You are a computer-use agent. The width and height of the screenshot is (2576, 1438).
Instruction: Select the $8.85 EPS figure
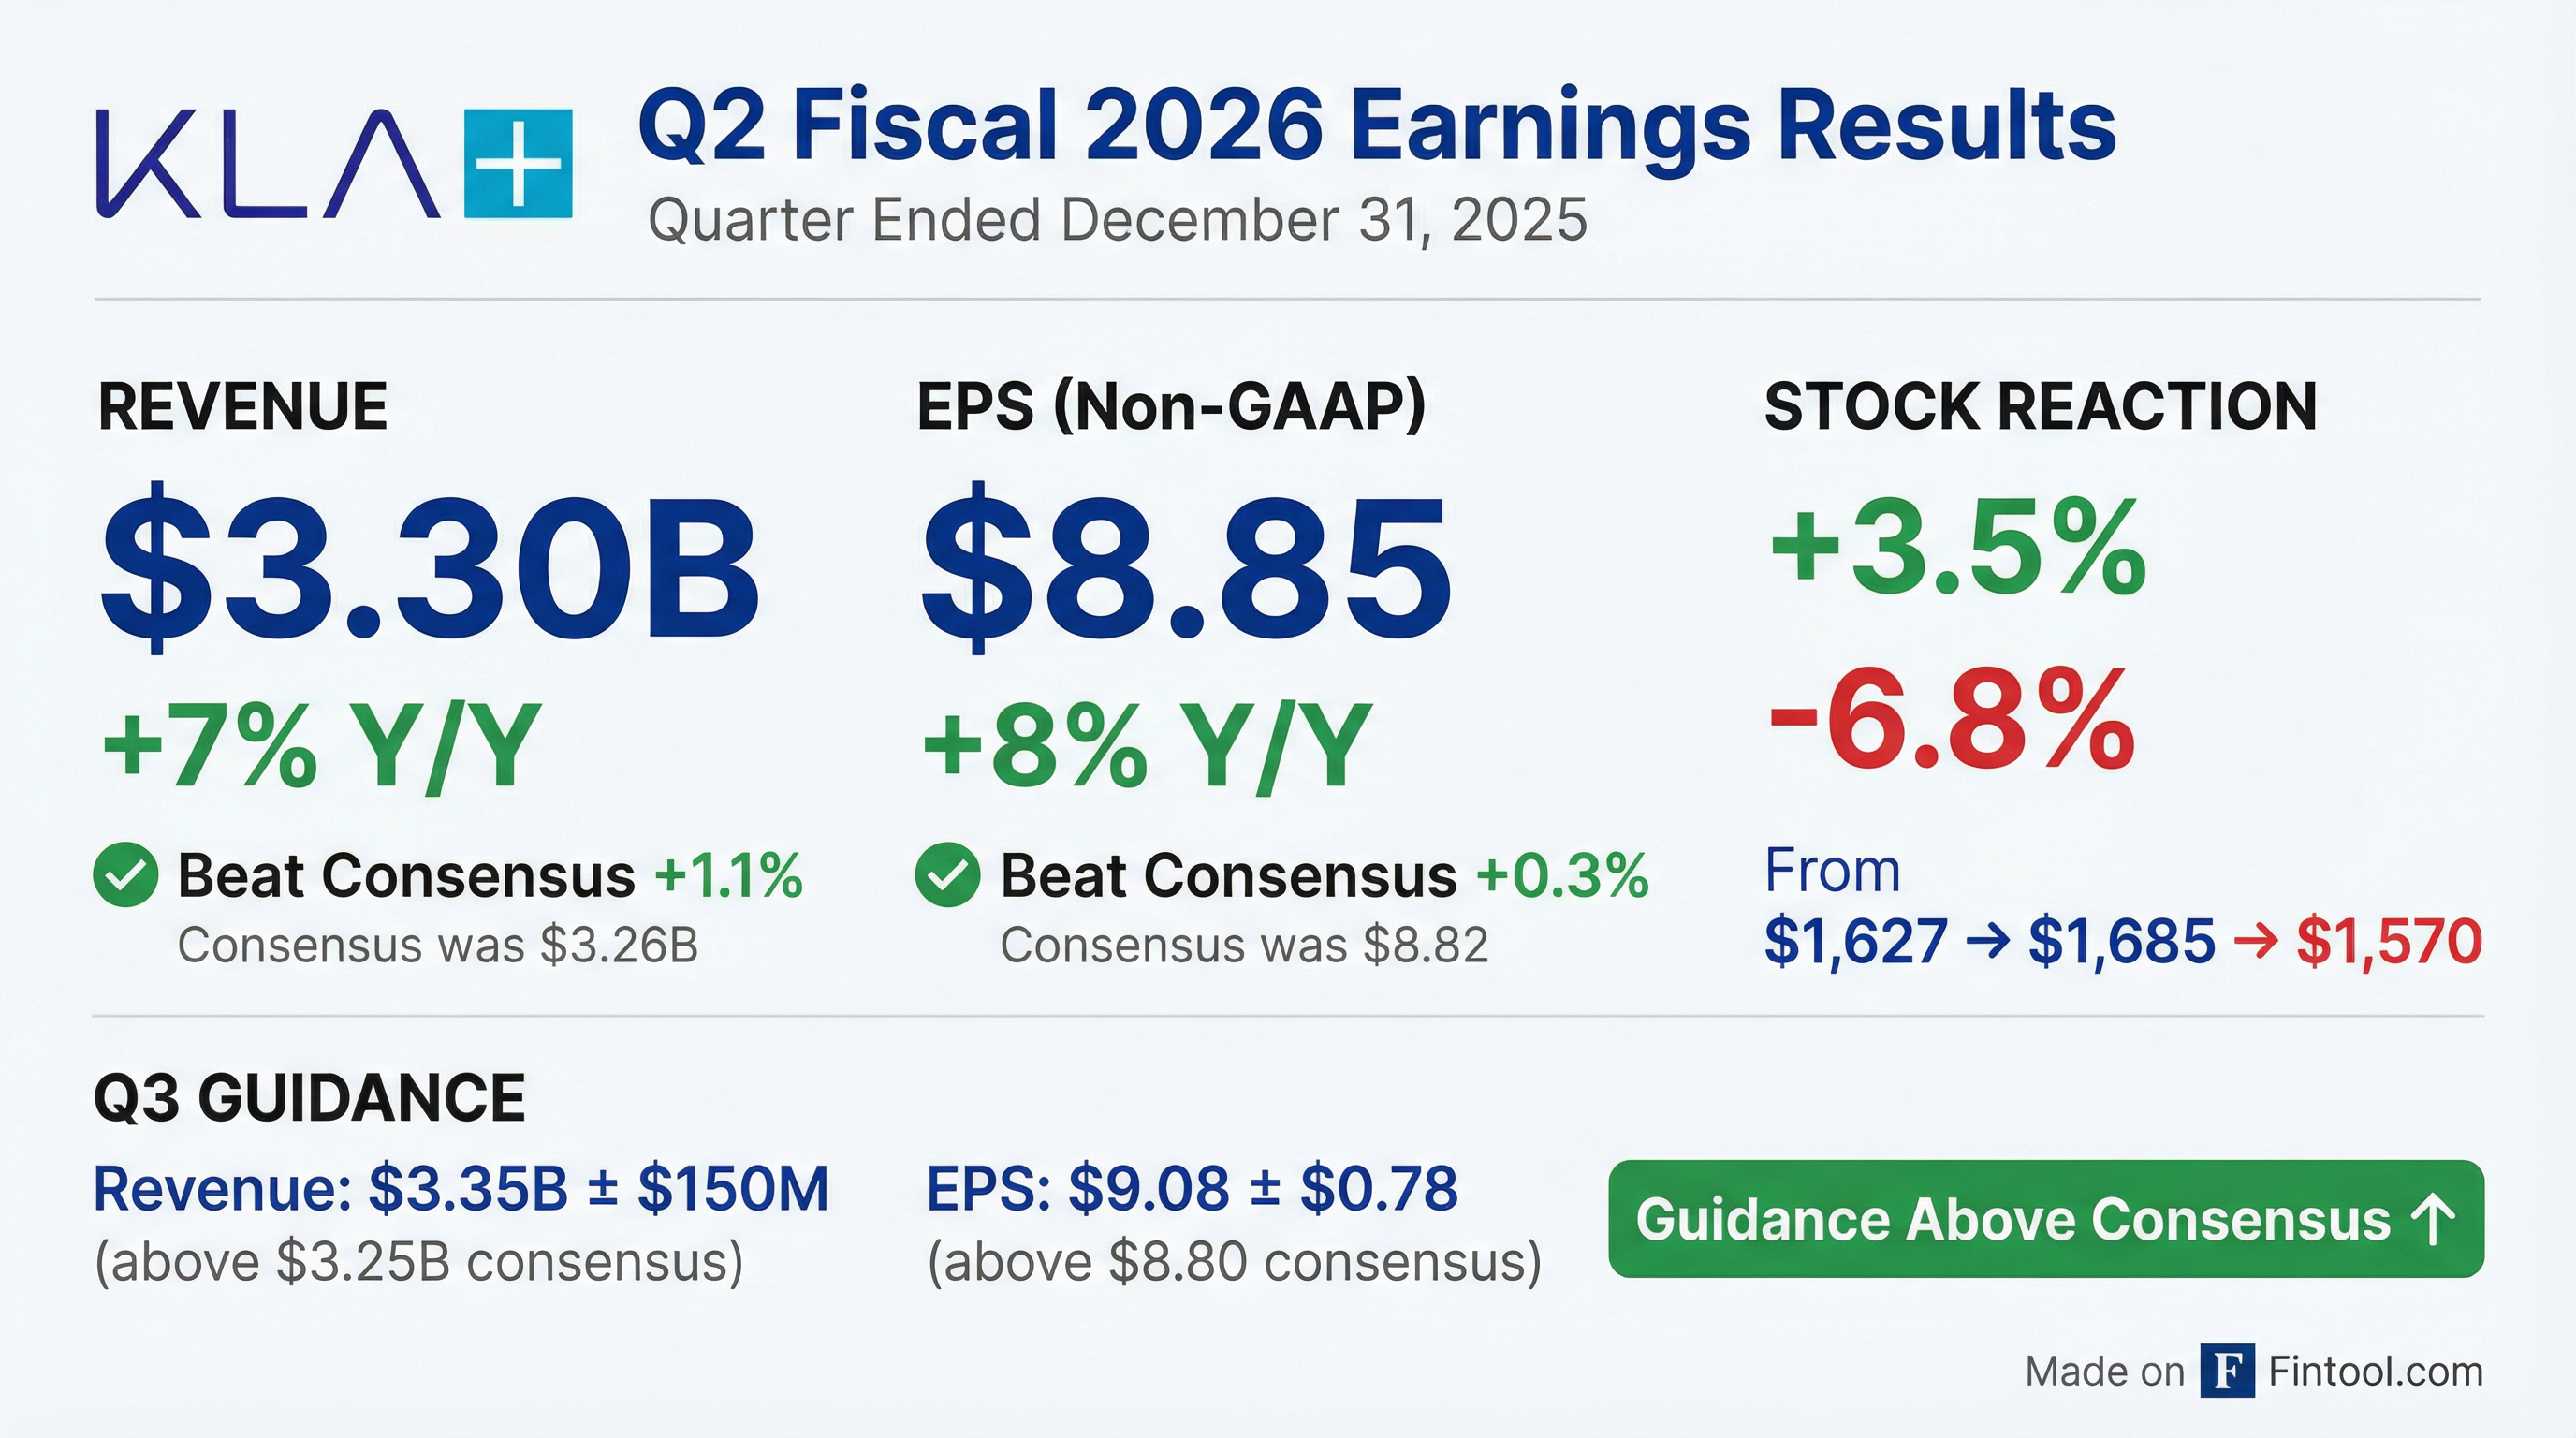click(1185, 568)
